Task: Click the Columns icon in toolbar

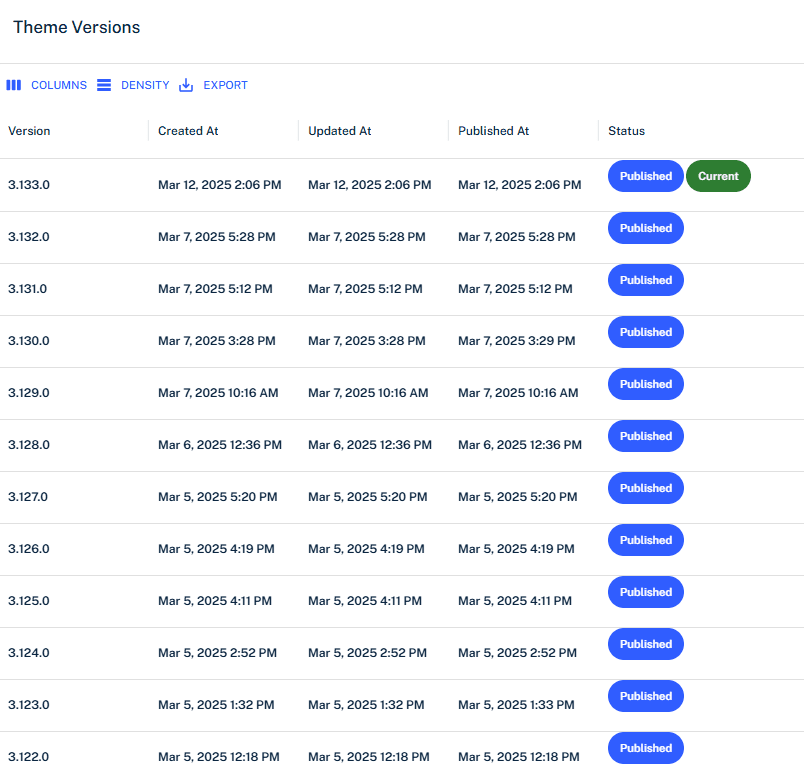Action: [x=14, y=85]
